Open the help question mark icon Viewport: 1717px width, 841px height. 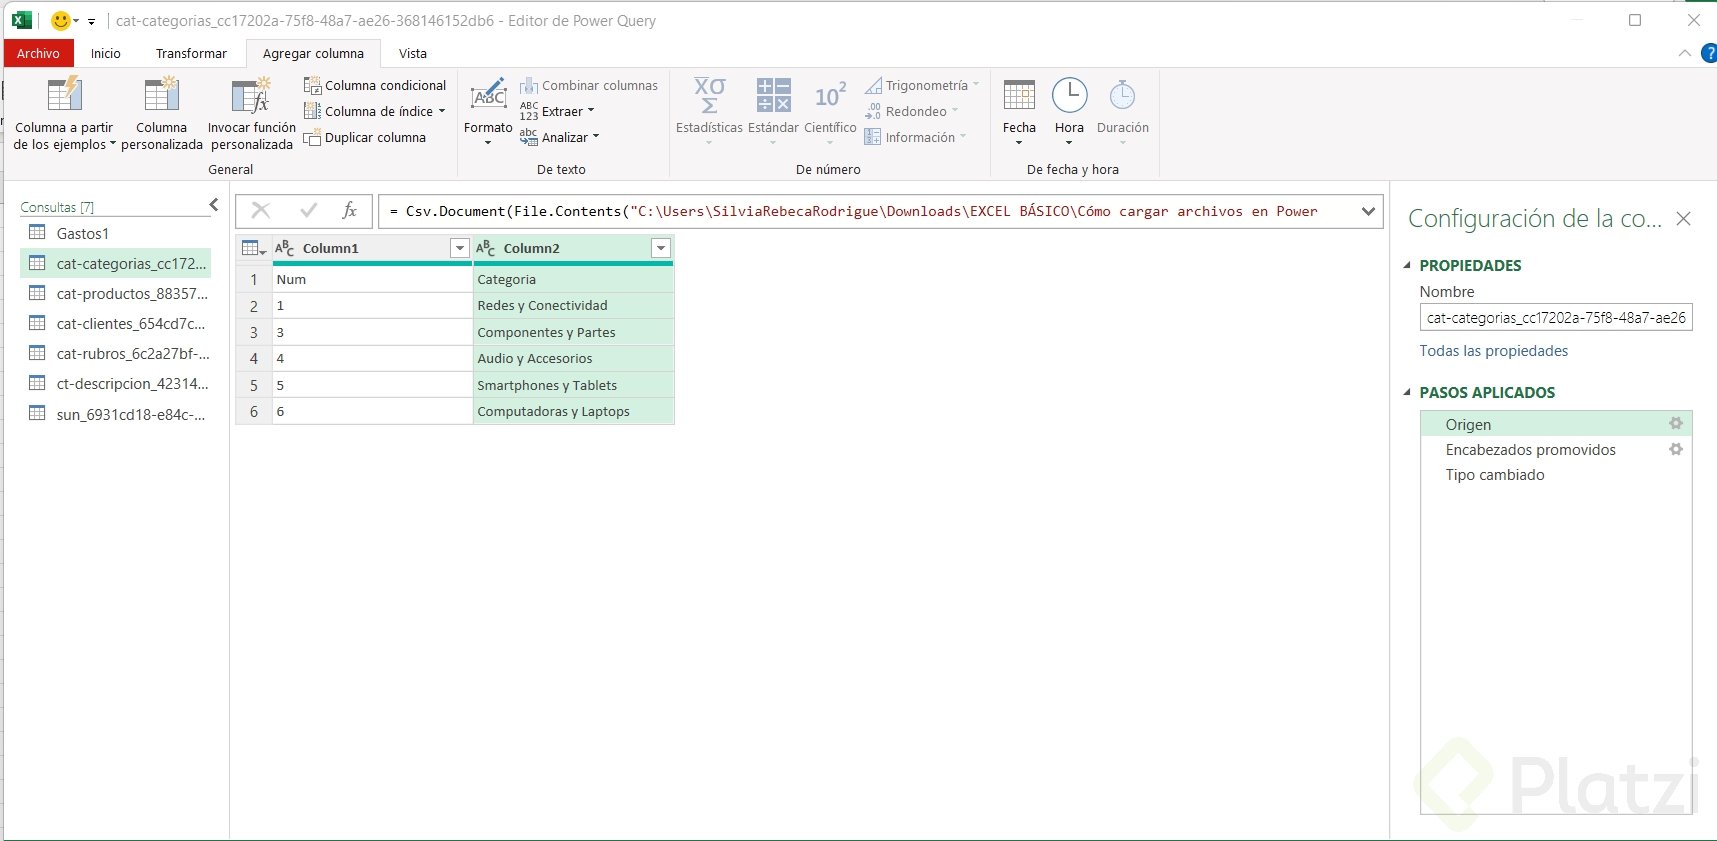(x=1709, y=53)
